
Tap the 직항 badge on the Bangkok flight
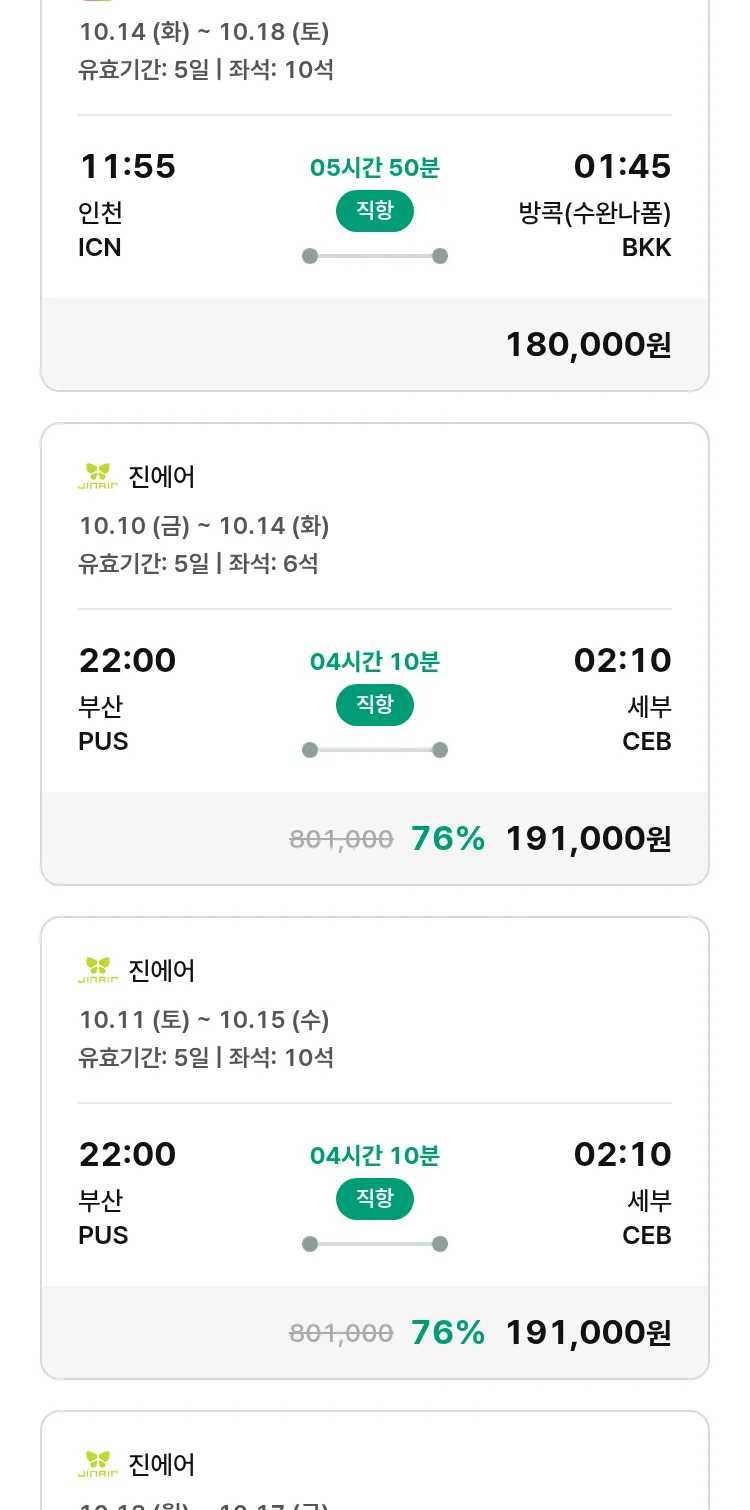(374, 211)
